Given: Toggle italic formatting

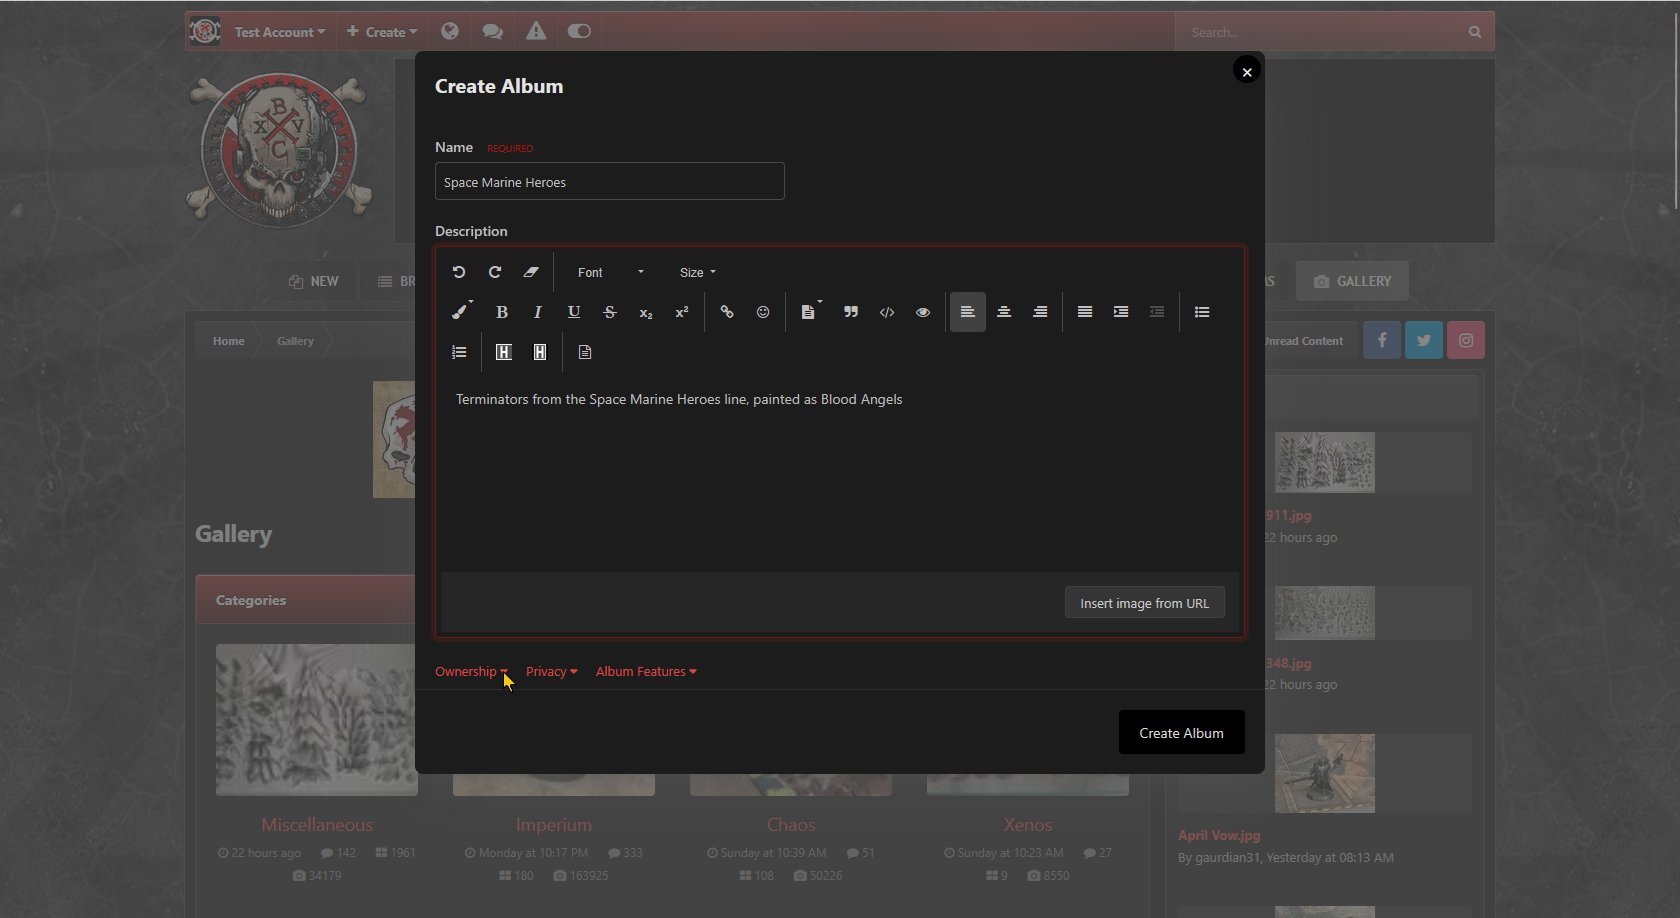Looking at the screenshot, I should click(x=538, y=312).
